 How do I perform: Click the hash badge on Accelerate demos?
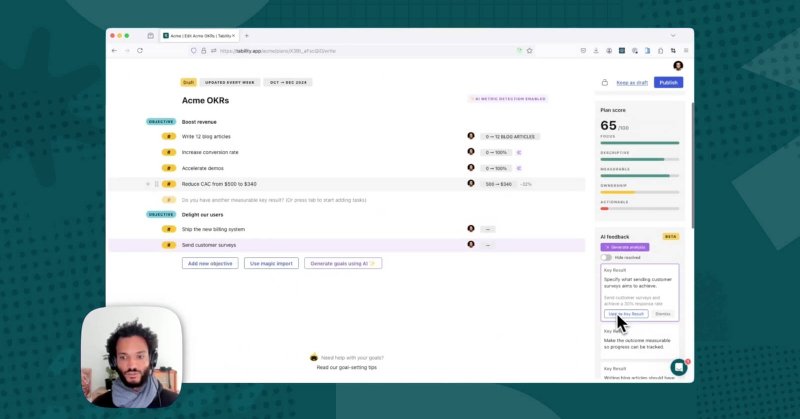[169, 168]
